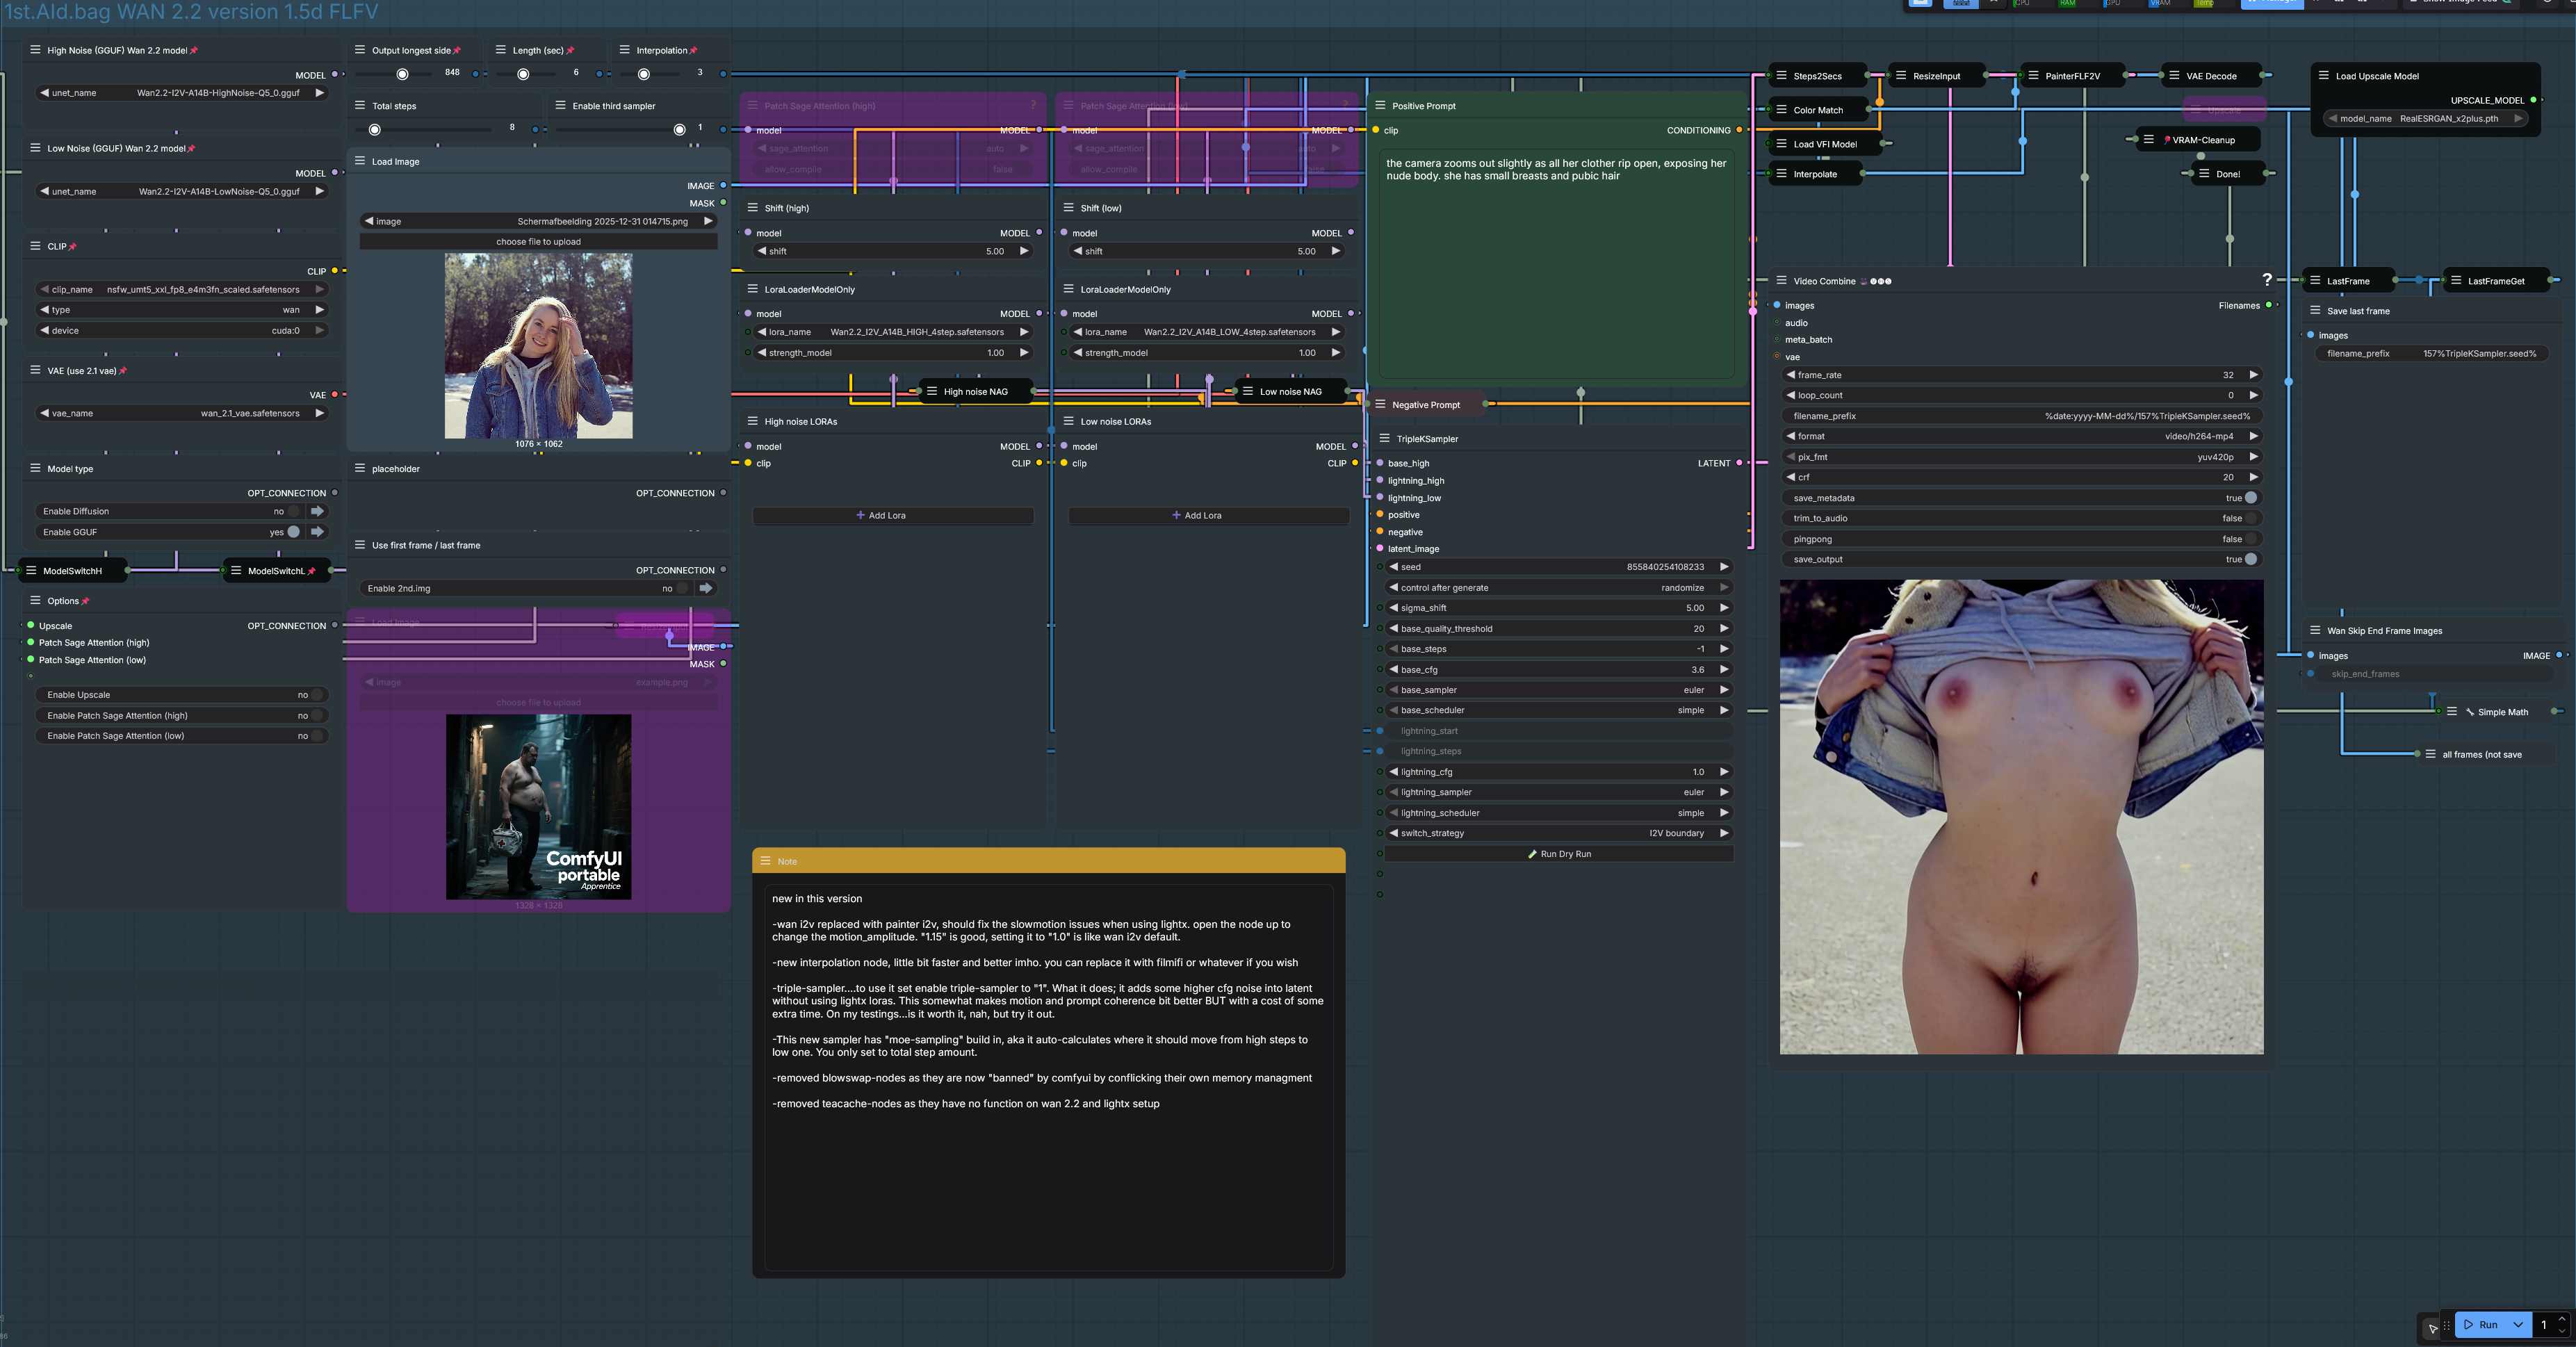Viewport: 2576px width, 1347px height.
Task: Click the arrow icon next to Enable GGUF
Action: tap(317, 532)
